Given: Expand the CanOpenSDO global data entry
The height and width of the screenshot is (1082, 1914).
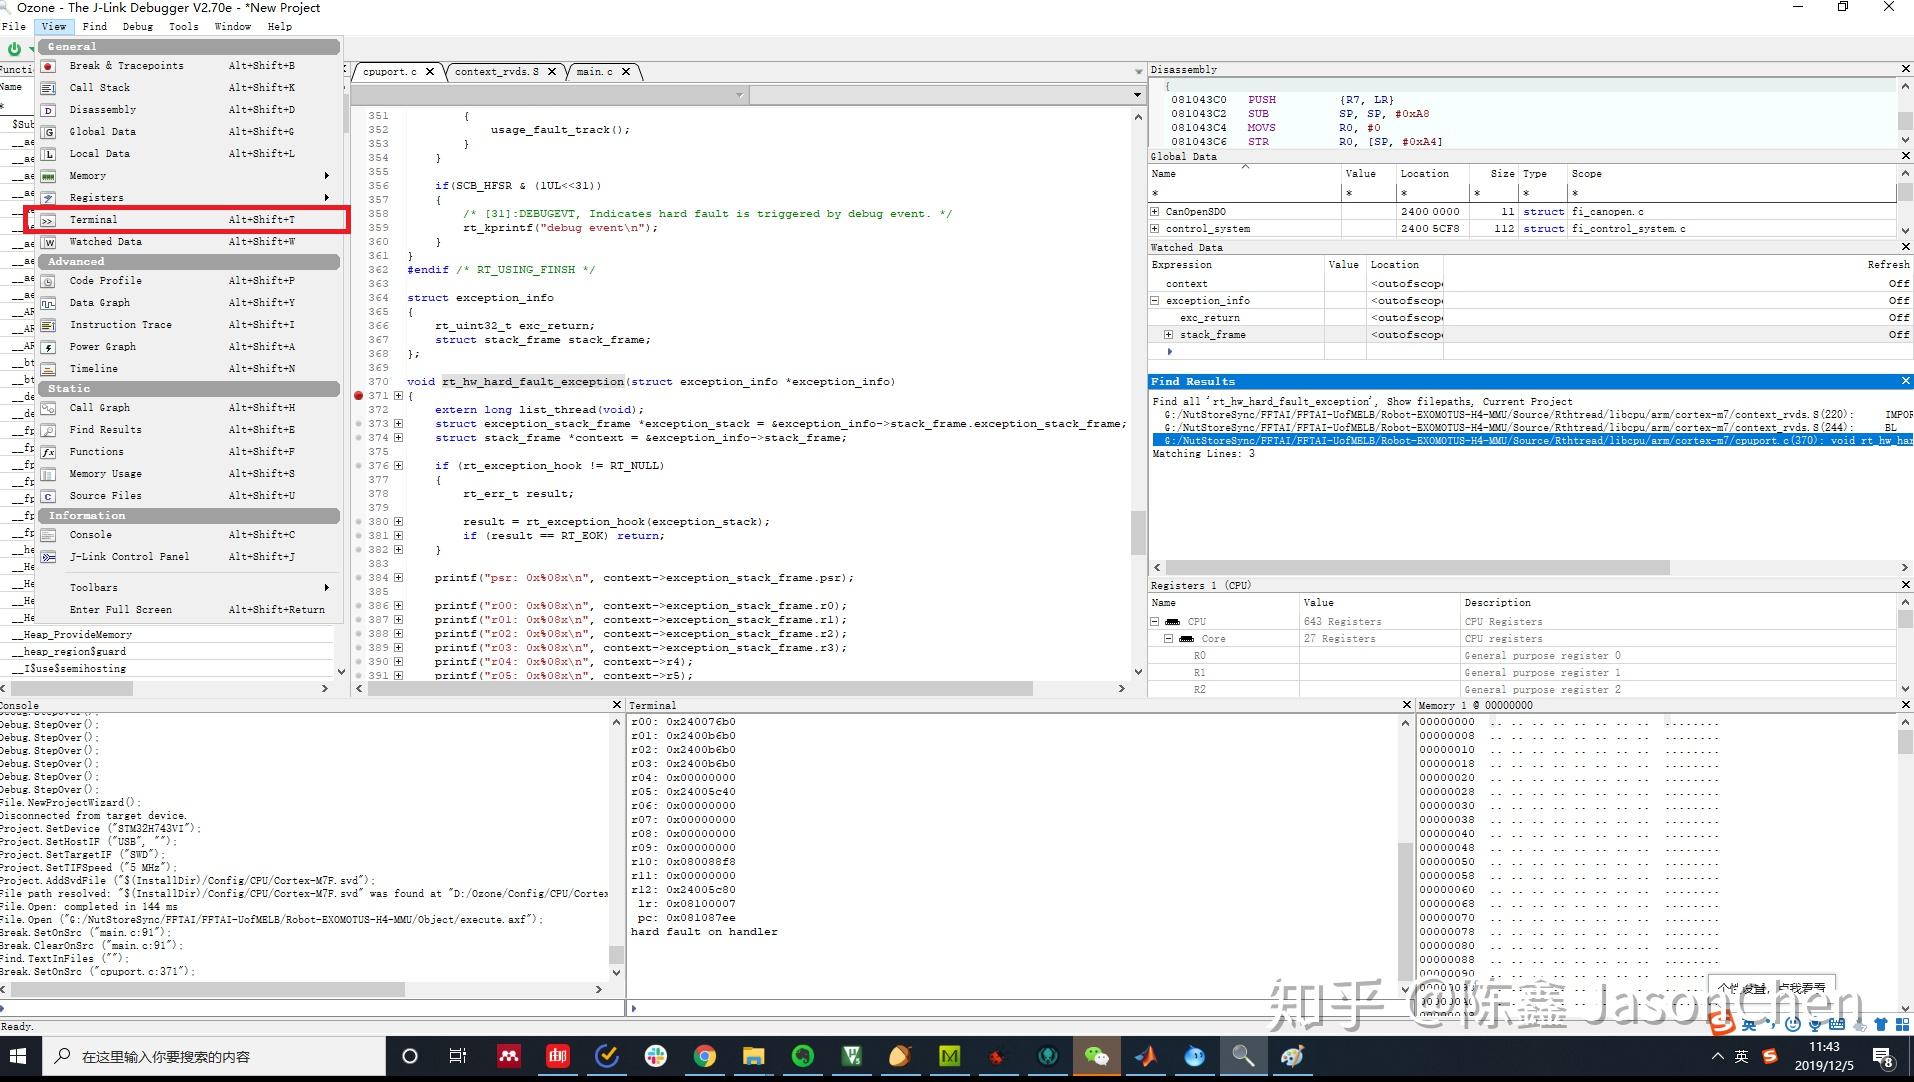Looking at the screenshot, I should (1155, 212).
